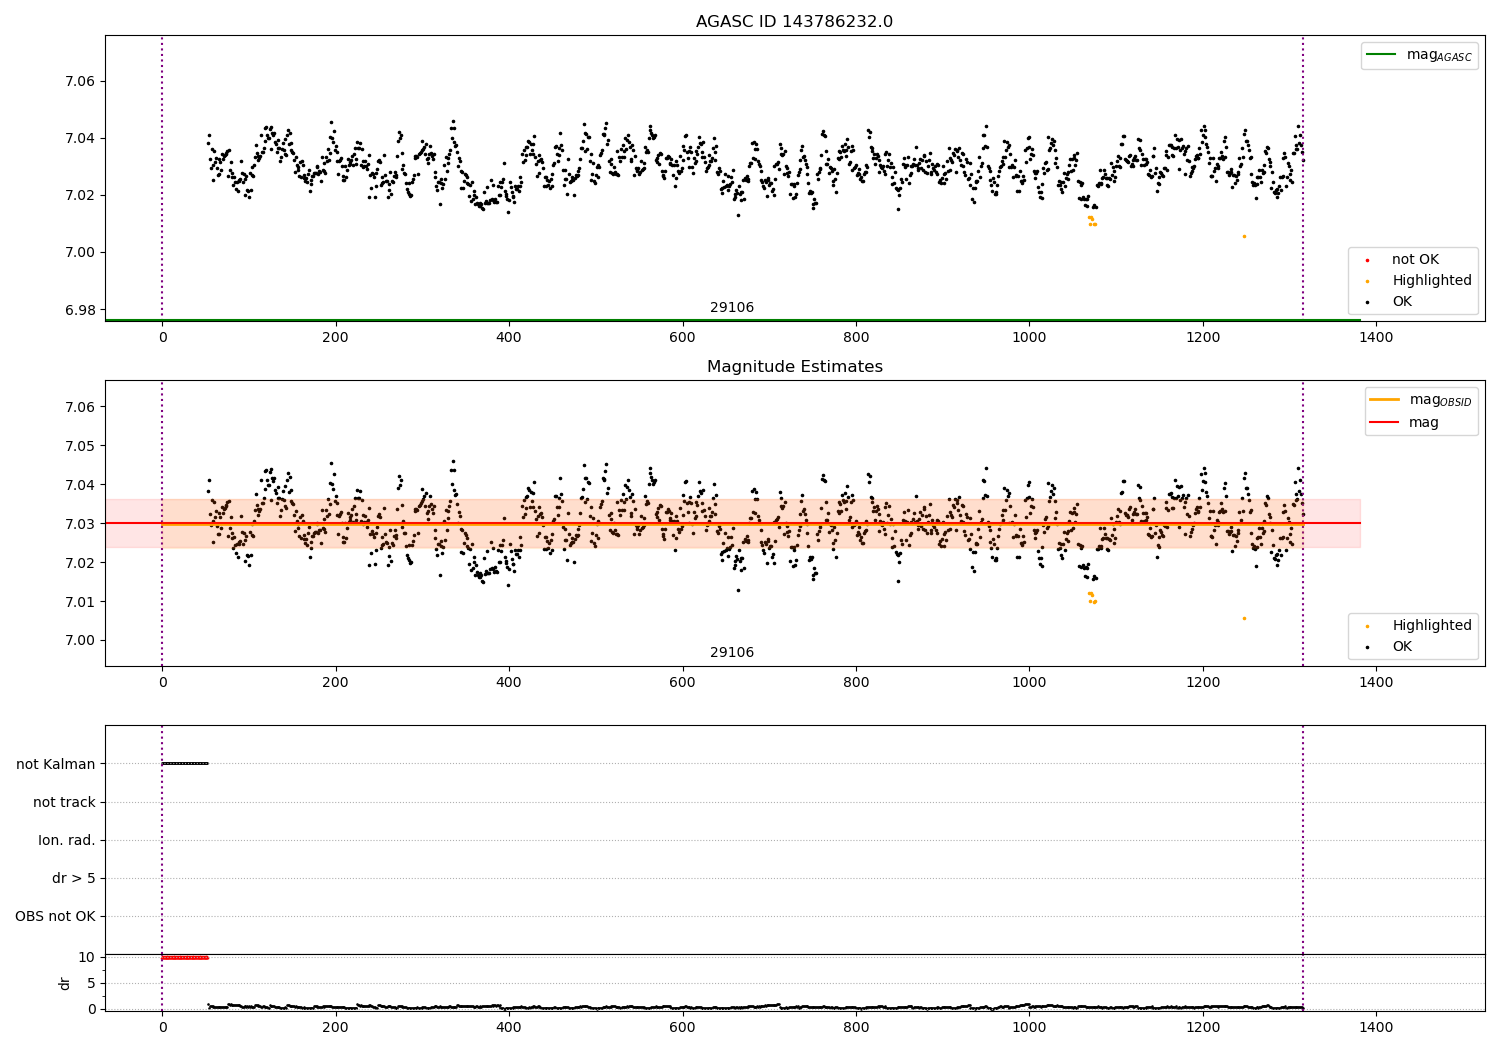Image resolution: width=1500 pixels, height=1050 pixels.
Task: Select the mag OBSID legend label
Action: click(x=1440, y=400)
